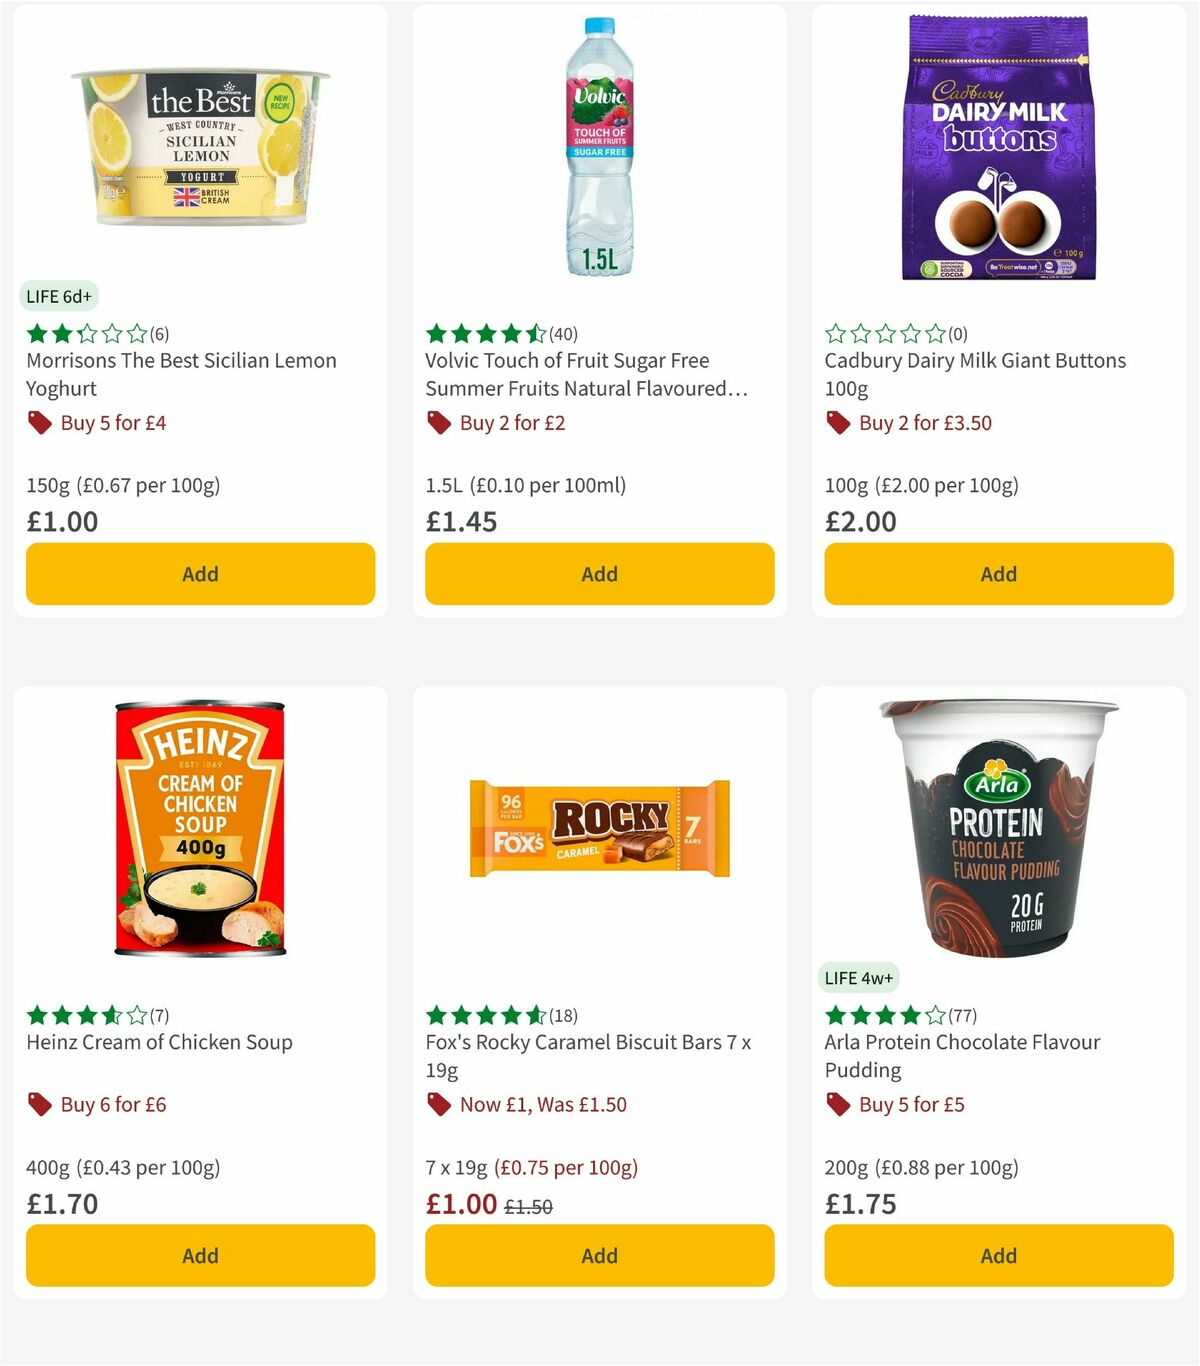Add the Cadbury Dairy Milk Giant Buttons to basket
Screen dimensions: 1200x1366
click(x=998, y=574)
